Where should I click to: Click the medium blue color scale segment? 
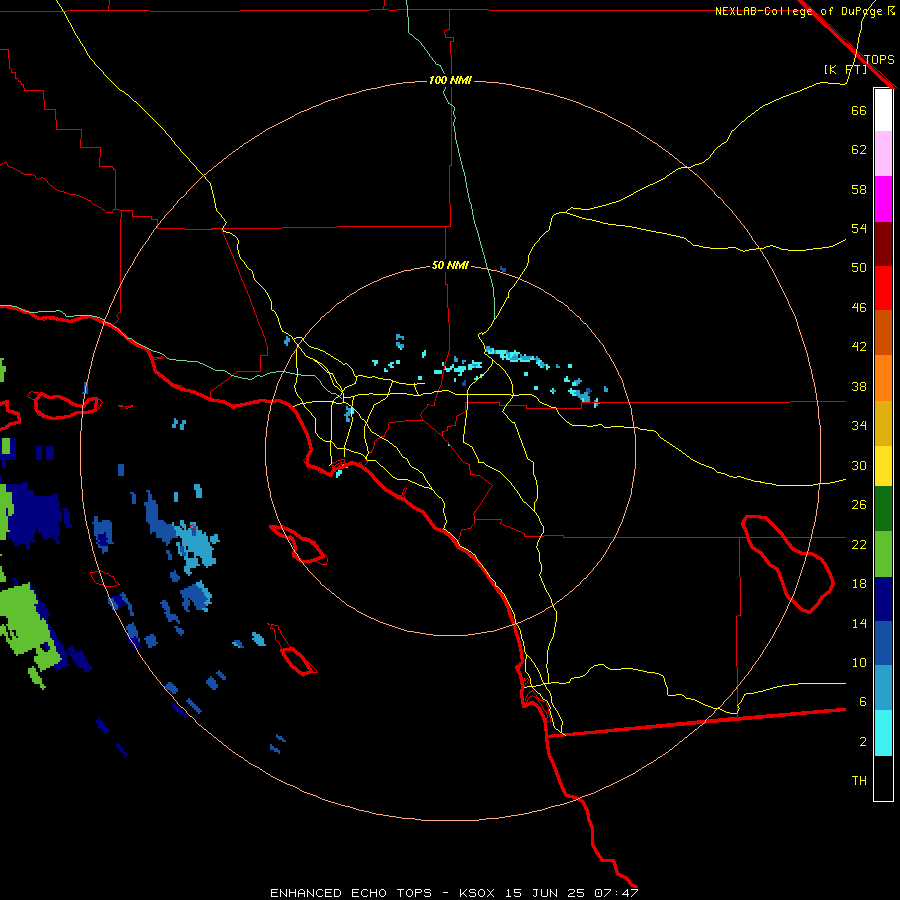883,643
